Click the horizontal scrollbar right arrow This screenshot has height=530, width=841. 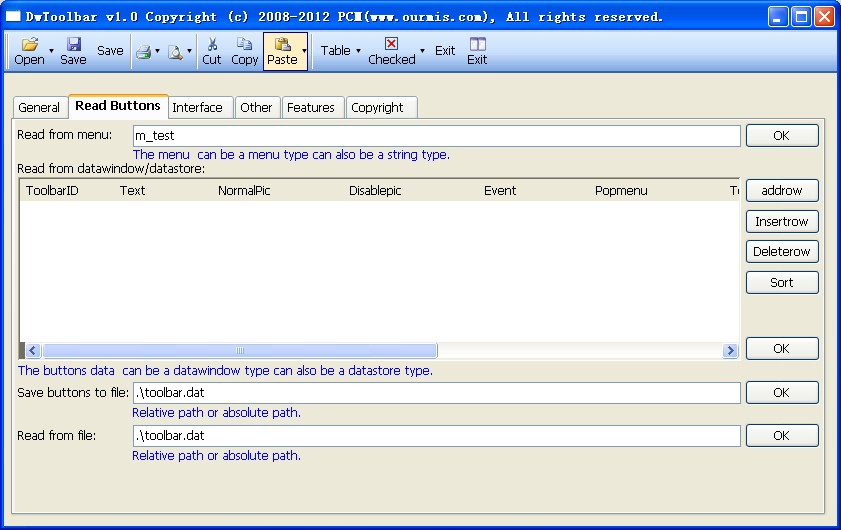[729, 351]
